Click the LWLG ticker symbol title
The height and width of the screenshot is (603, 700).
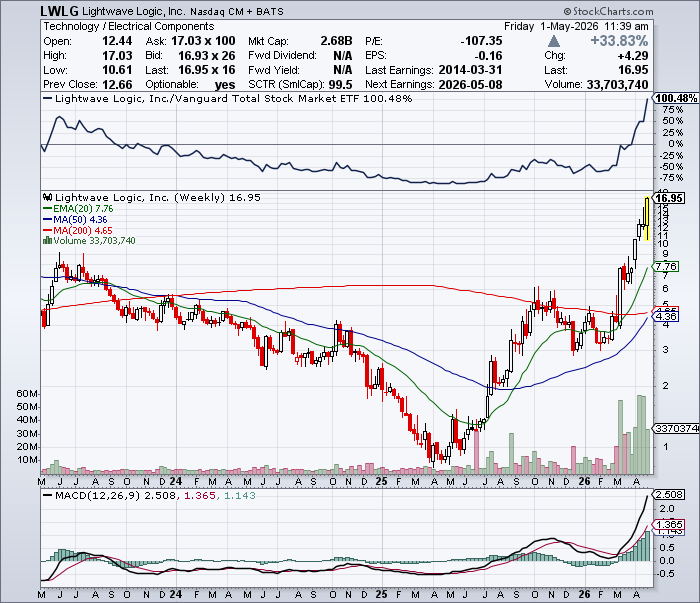(59, 11)
